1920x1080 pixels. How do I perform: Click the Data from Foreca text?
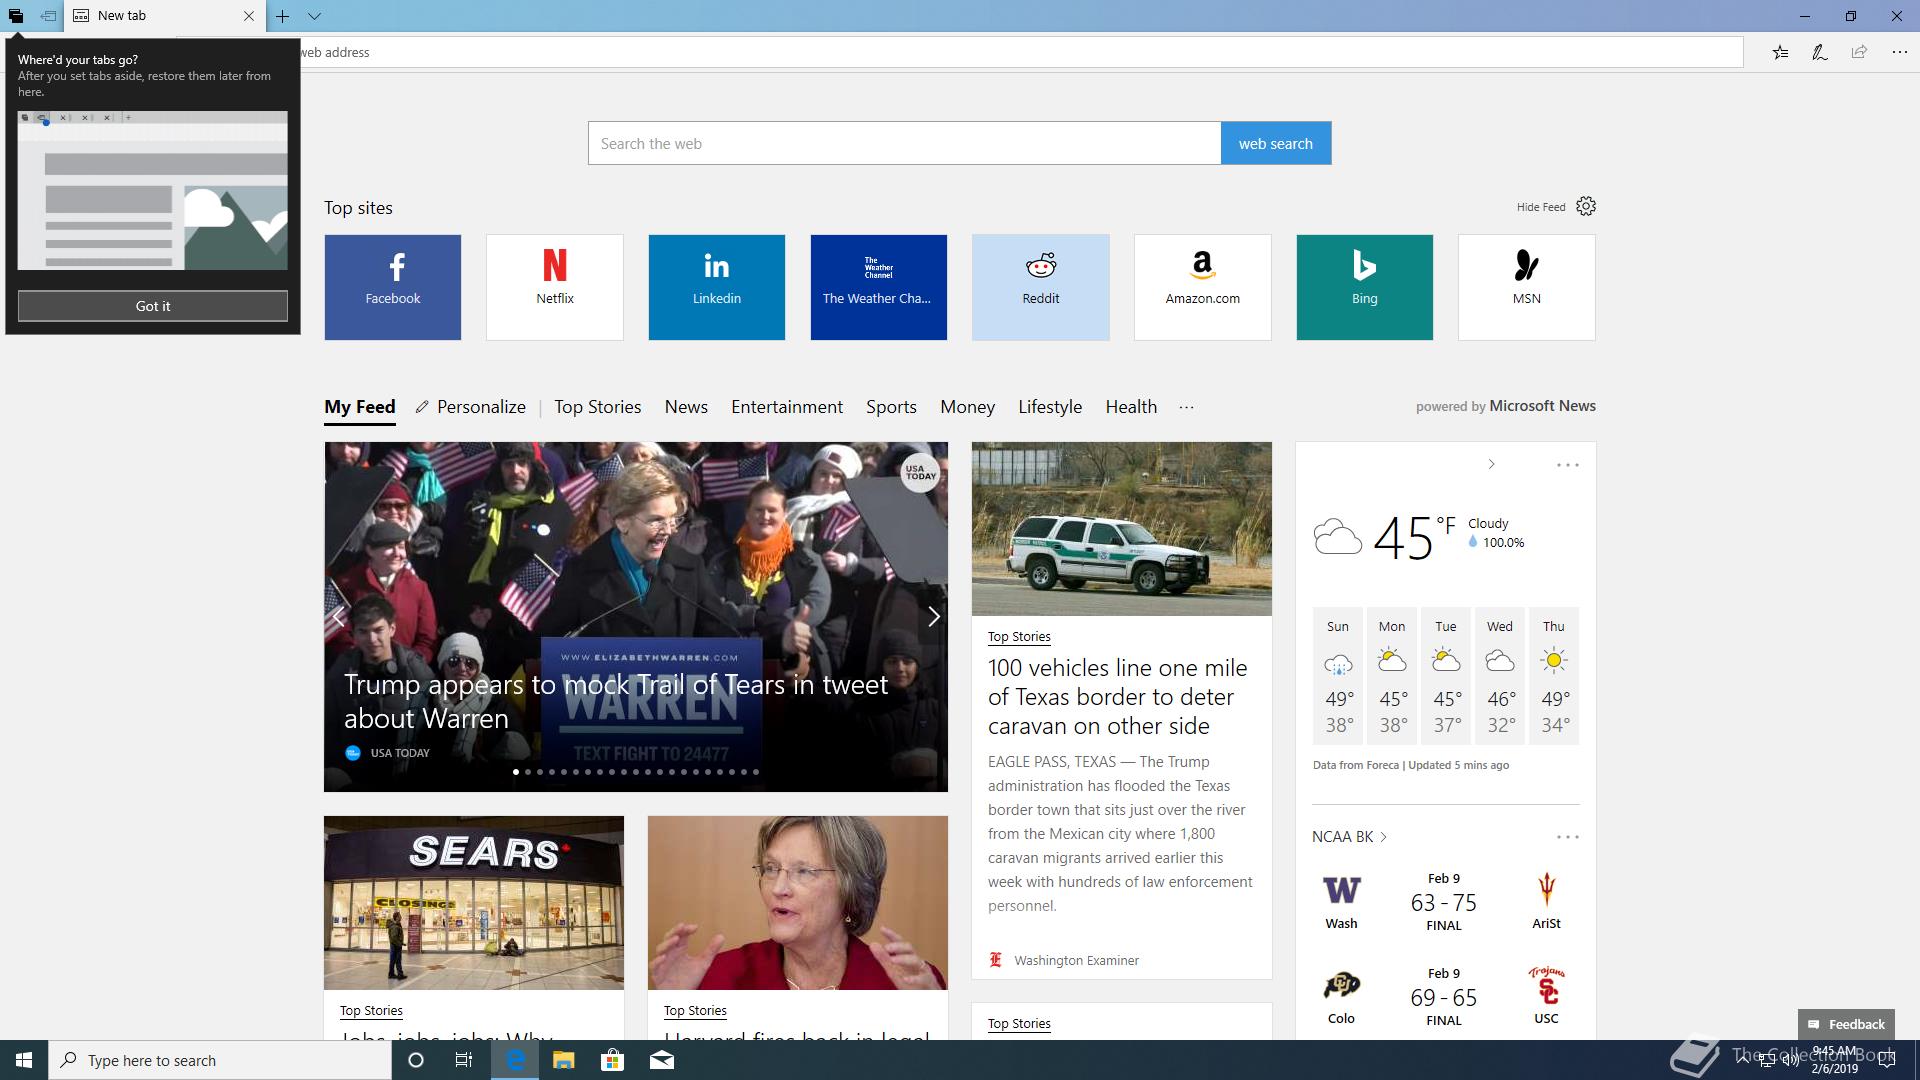[x=1356, y=765]
